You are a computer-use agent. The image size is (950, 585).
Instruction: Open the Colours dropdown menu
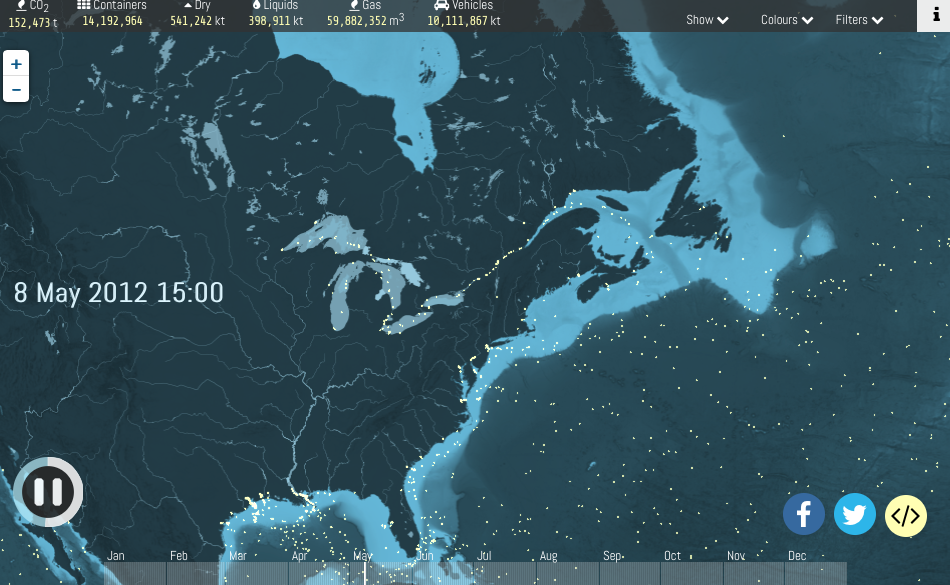[x=787, y=20]
